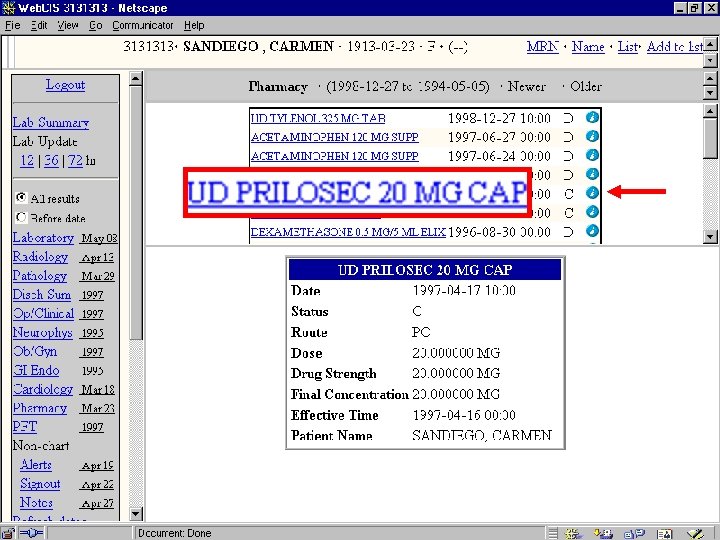Viewport: 720px width, 540px height.
Task: Show 72 hour lab update
Action: click(x=76, y=160)
